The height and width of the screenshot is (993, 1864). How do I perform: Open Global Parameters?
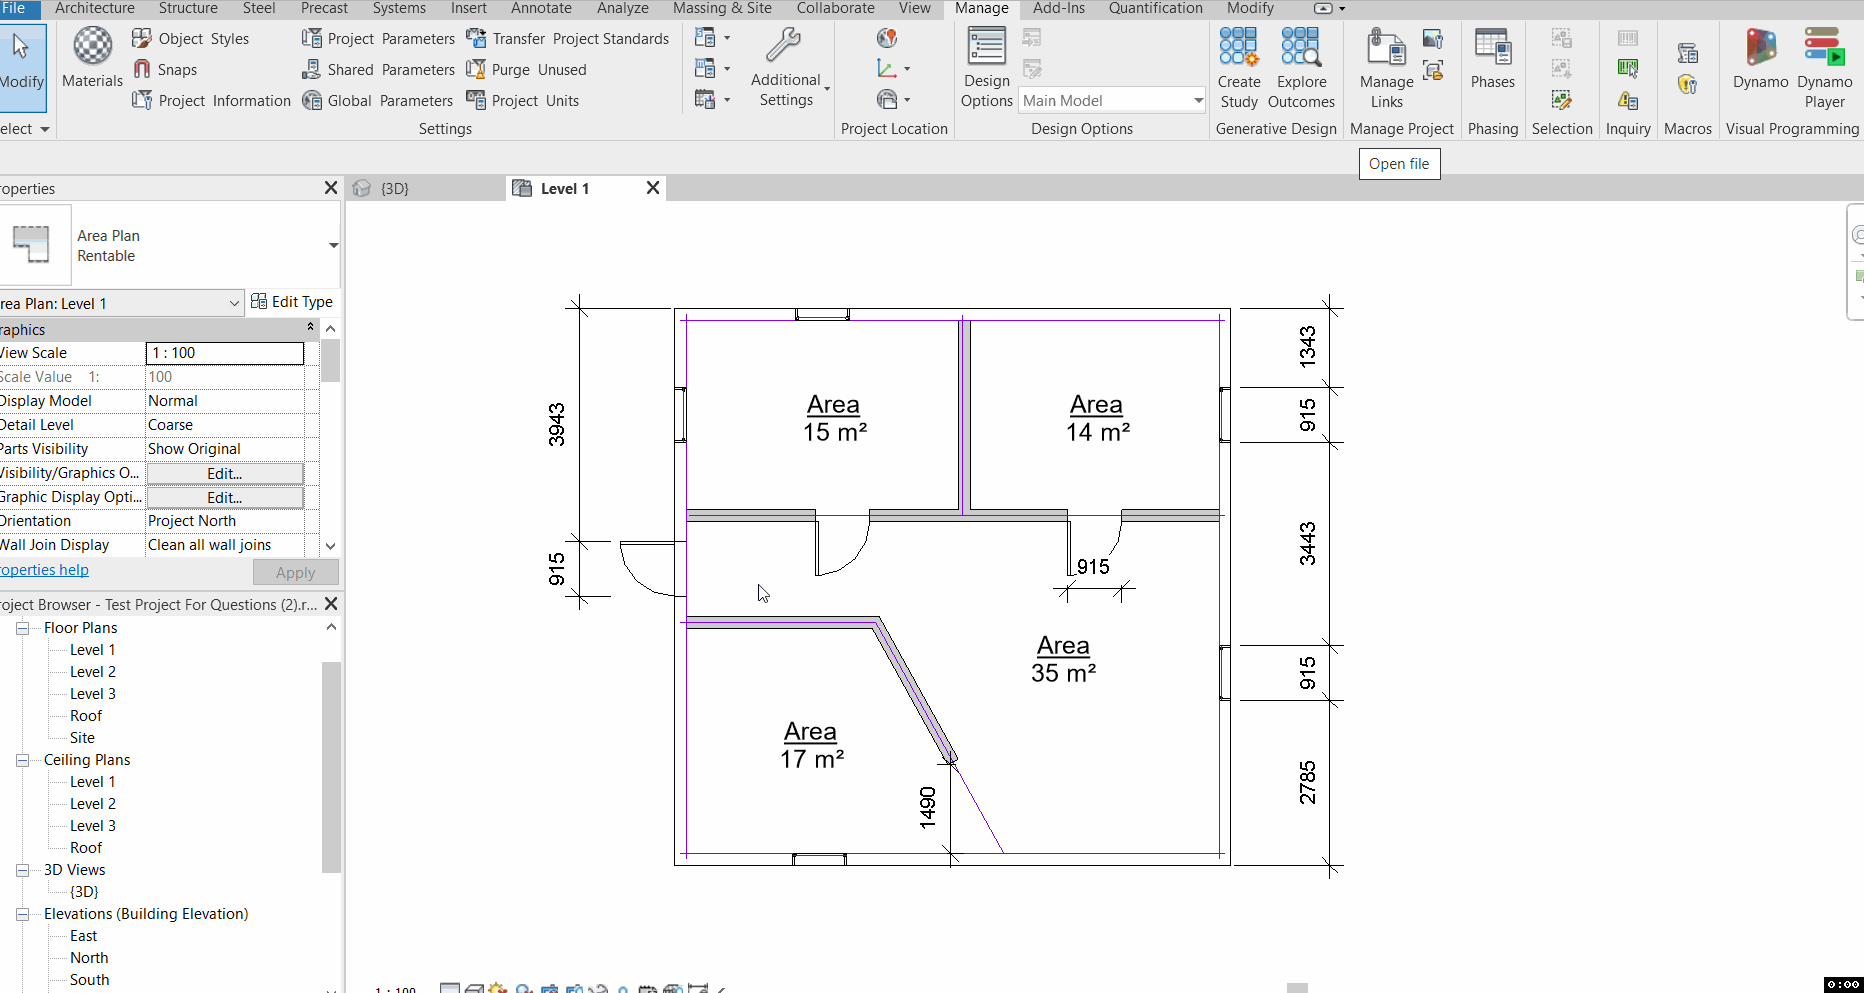pyautogui.click(x=377, y=101)
